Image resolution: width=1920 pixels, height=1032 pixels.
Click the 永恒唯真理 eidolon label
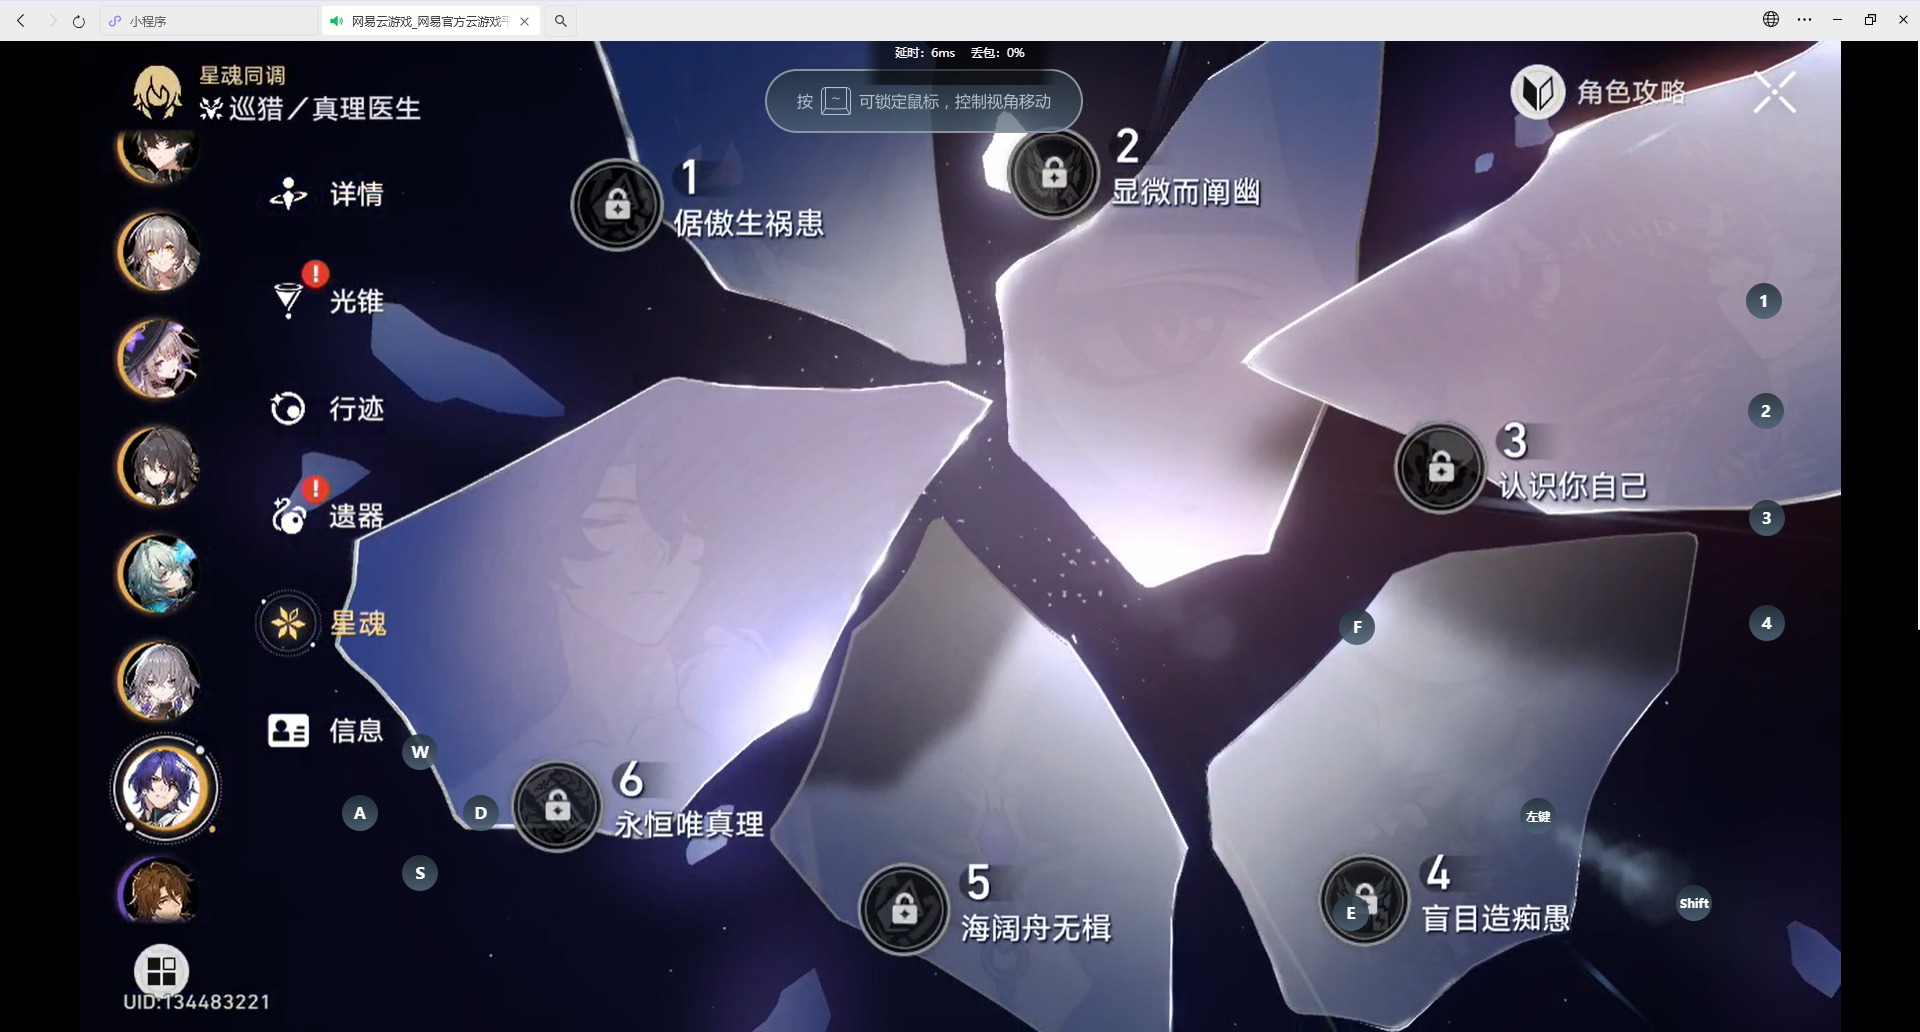click(689, 824)
